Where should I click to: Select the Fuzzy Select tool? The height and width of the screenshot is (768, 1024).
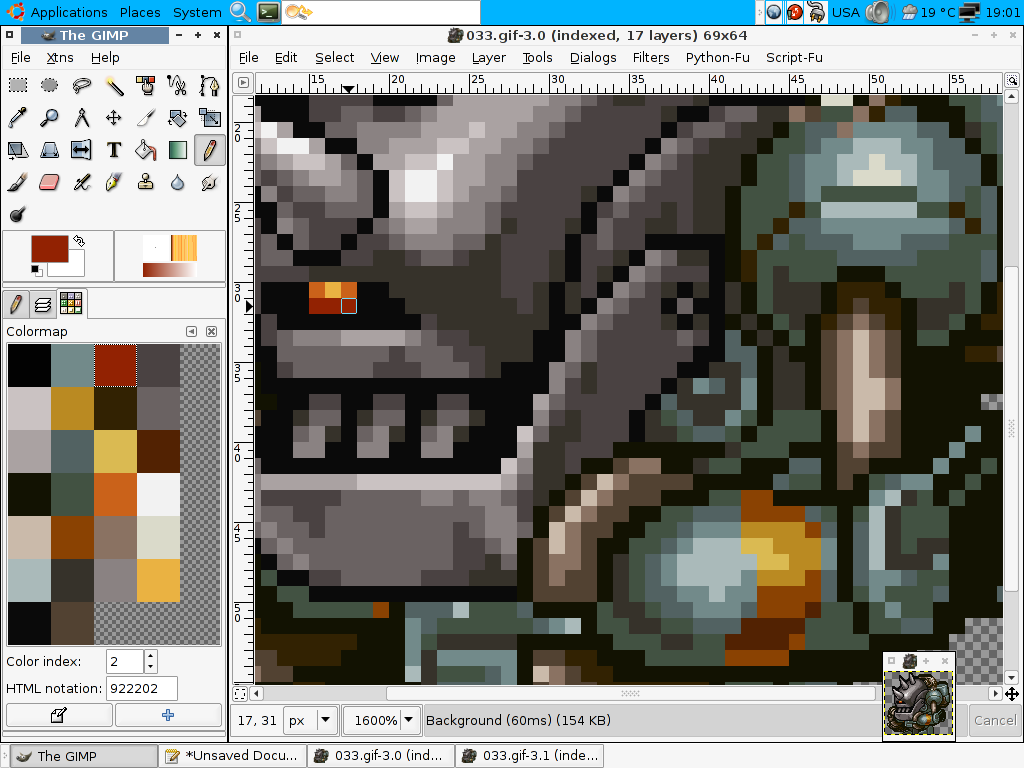click(113, 85)
